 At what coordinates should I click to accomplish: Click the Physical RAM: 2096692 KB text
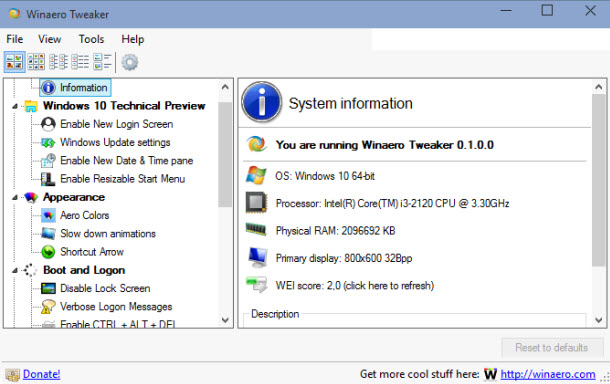click(x=335, y=231)
